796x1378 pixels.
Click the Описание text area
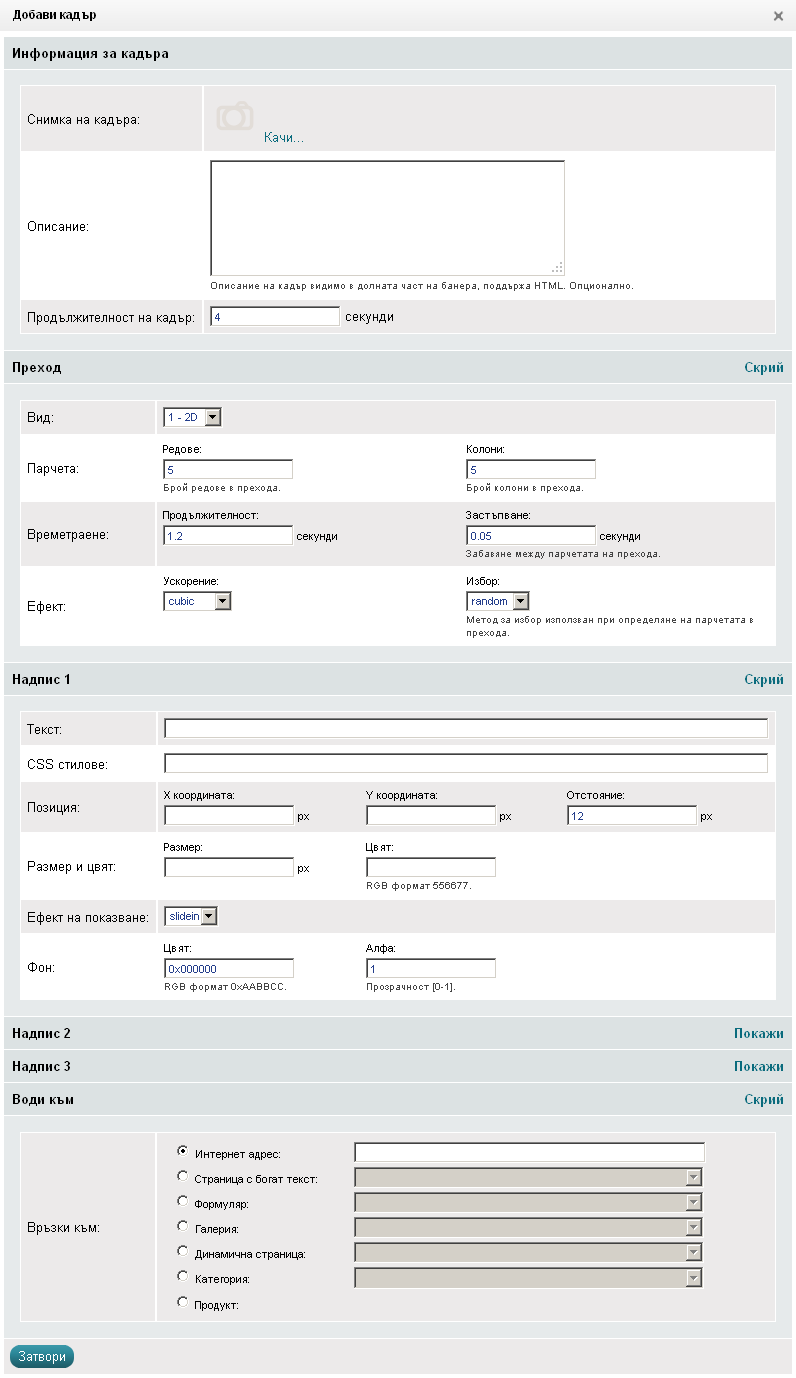[387, 217]
